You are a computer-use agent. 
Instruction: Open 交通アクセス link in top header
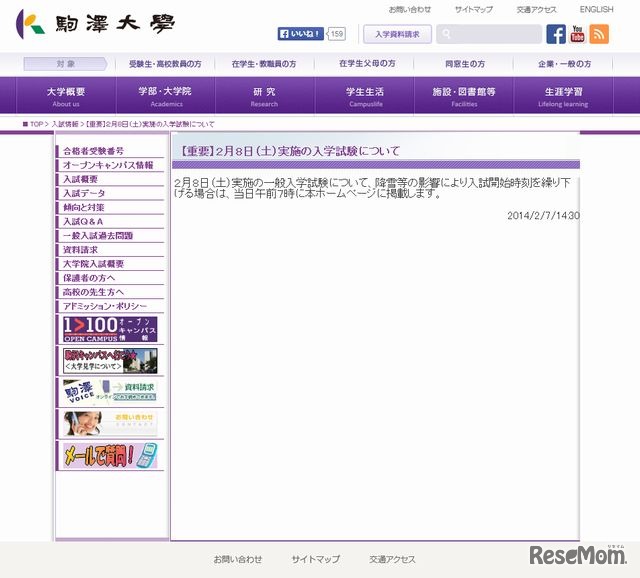tap(536, 9)
